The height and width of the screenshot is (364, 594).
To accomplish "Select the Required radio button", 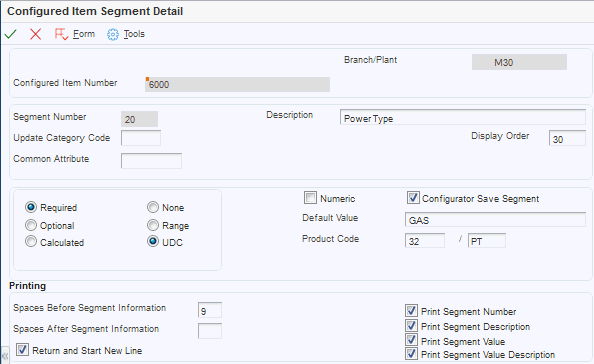I will click(31, 207).
